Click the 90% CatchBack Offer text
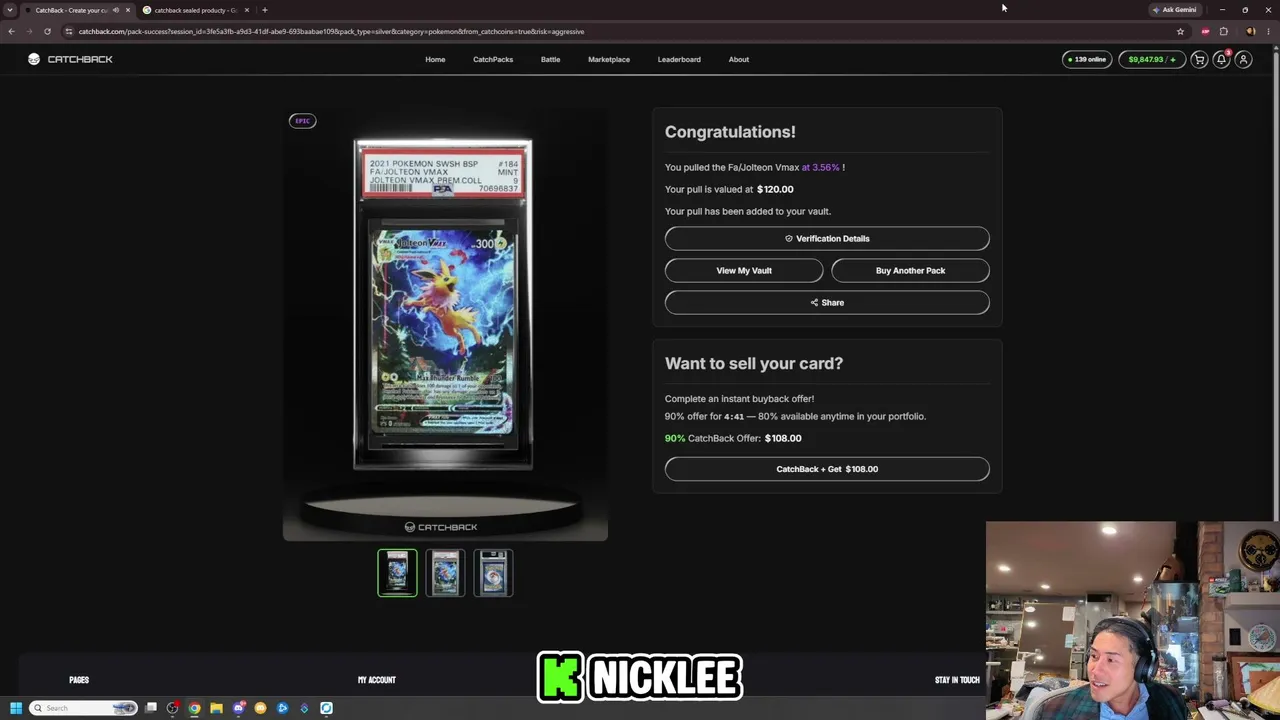The height and width of the screenshot is (720, 1280). [733, 438]
